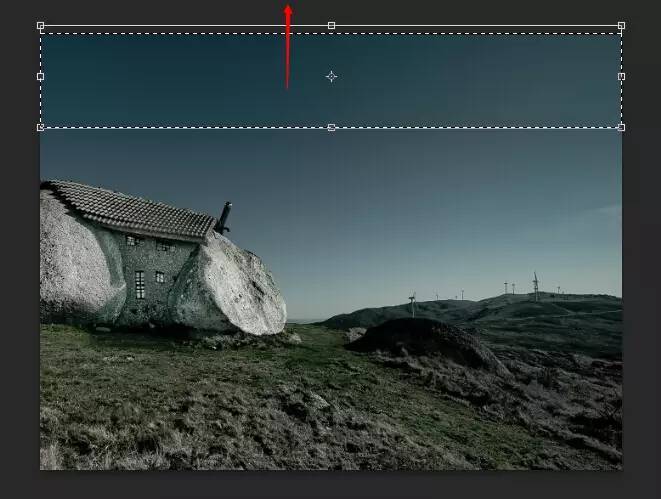
Task: Click the leftmost wind turbine on the ridge
Action: (412, 303)
